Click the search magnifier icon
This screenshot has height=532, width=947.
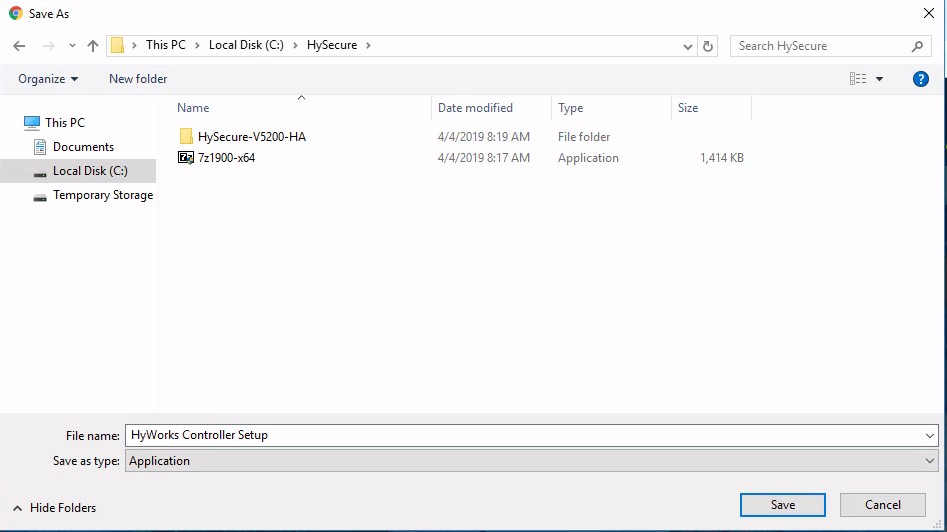pos(917,46)
